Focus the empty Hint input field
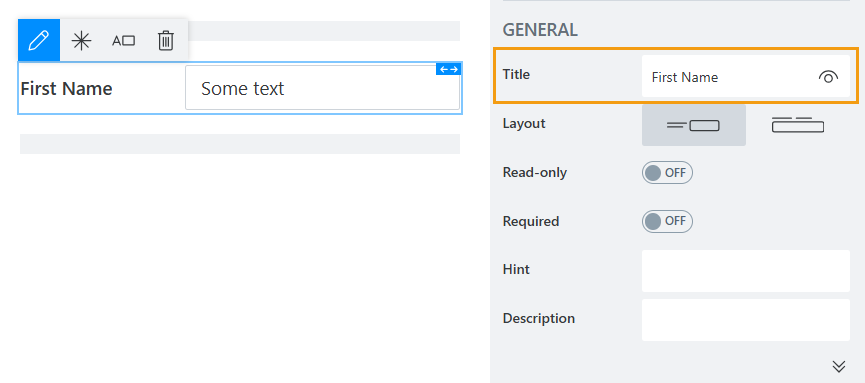The height and width of the screenshot is (383, 865). coord(746,271)
